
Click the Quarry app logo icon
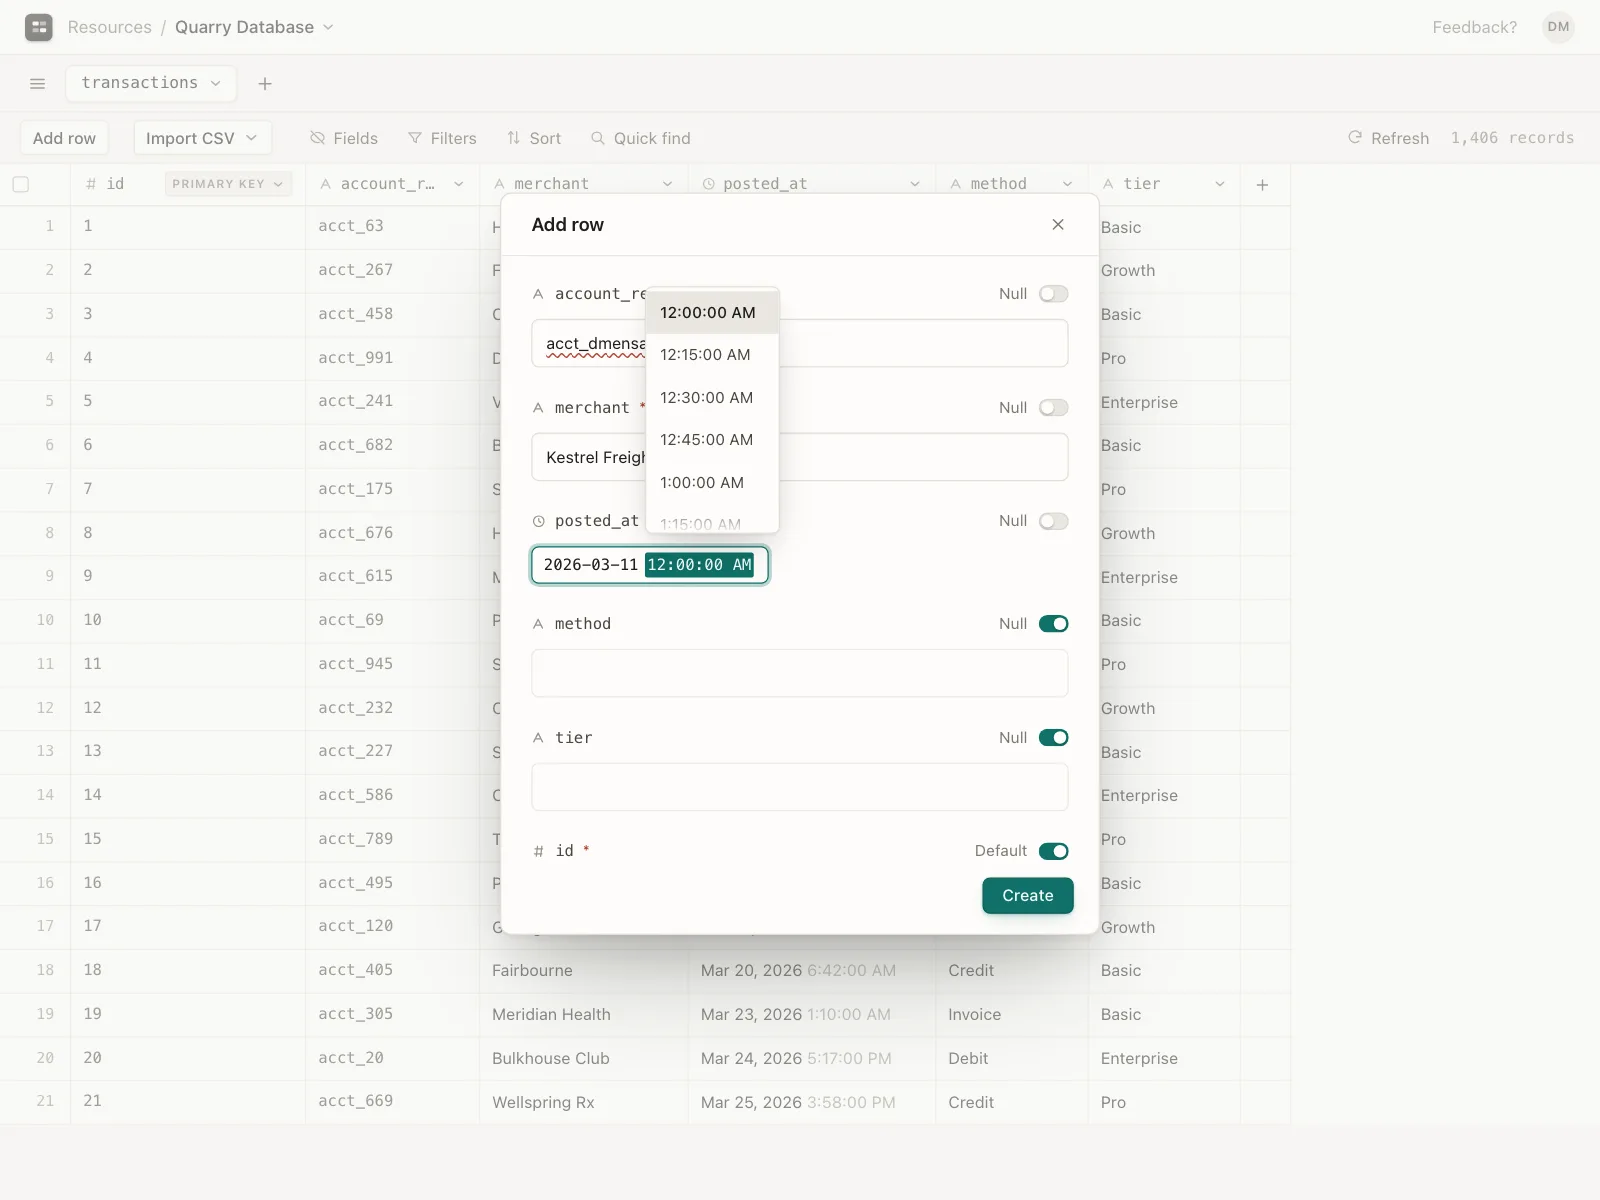pyautogui.click(x=39, y=27)
